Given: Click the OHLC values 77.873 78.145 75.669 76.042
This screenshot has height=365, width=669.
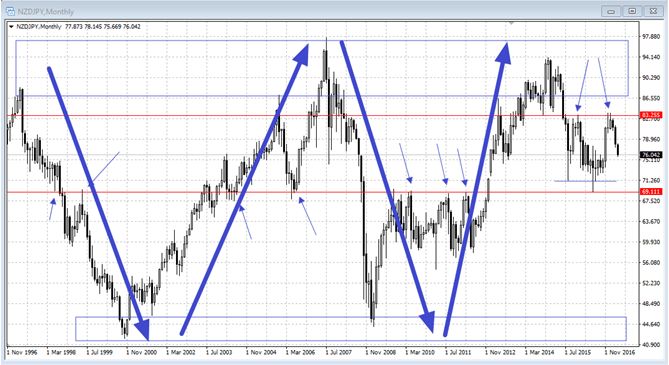Looking at the screenshot, I should click(x=103, y=27).
